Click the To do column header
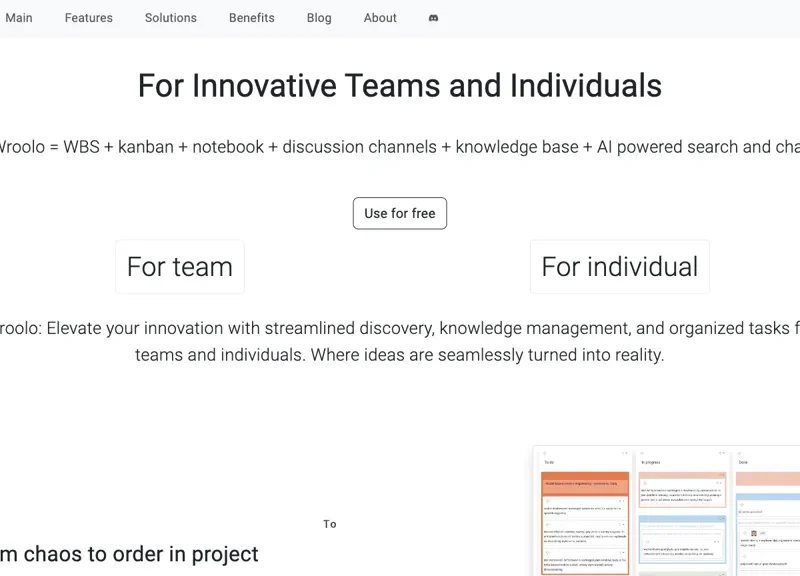 [x=549, y=463]
